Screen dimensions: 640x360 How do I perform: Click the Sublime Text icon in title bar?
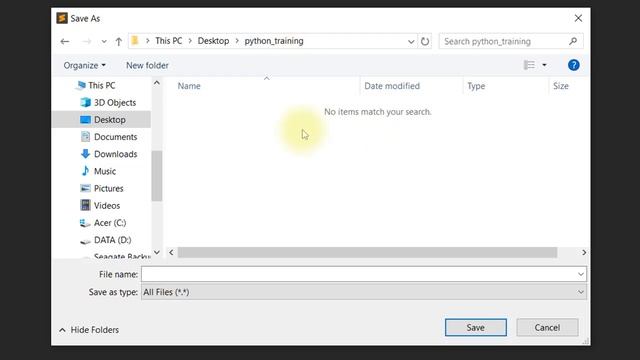coord(62,18)
